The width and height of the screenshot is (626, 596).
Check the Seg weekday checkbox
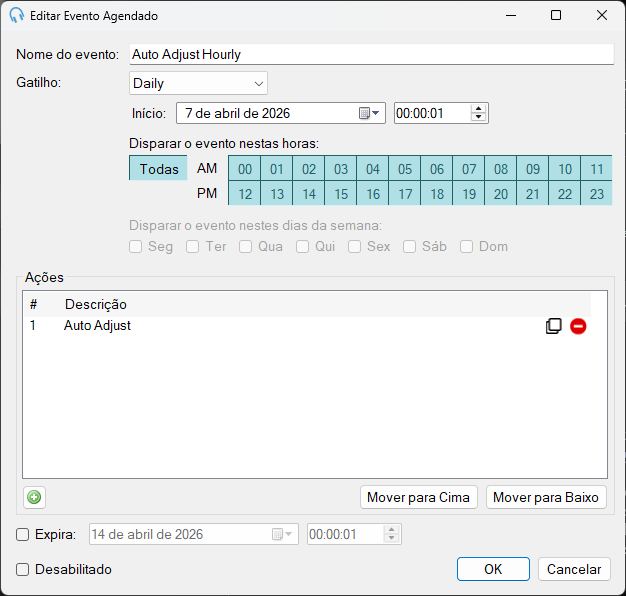136,246
